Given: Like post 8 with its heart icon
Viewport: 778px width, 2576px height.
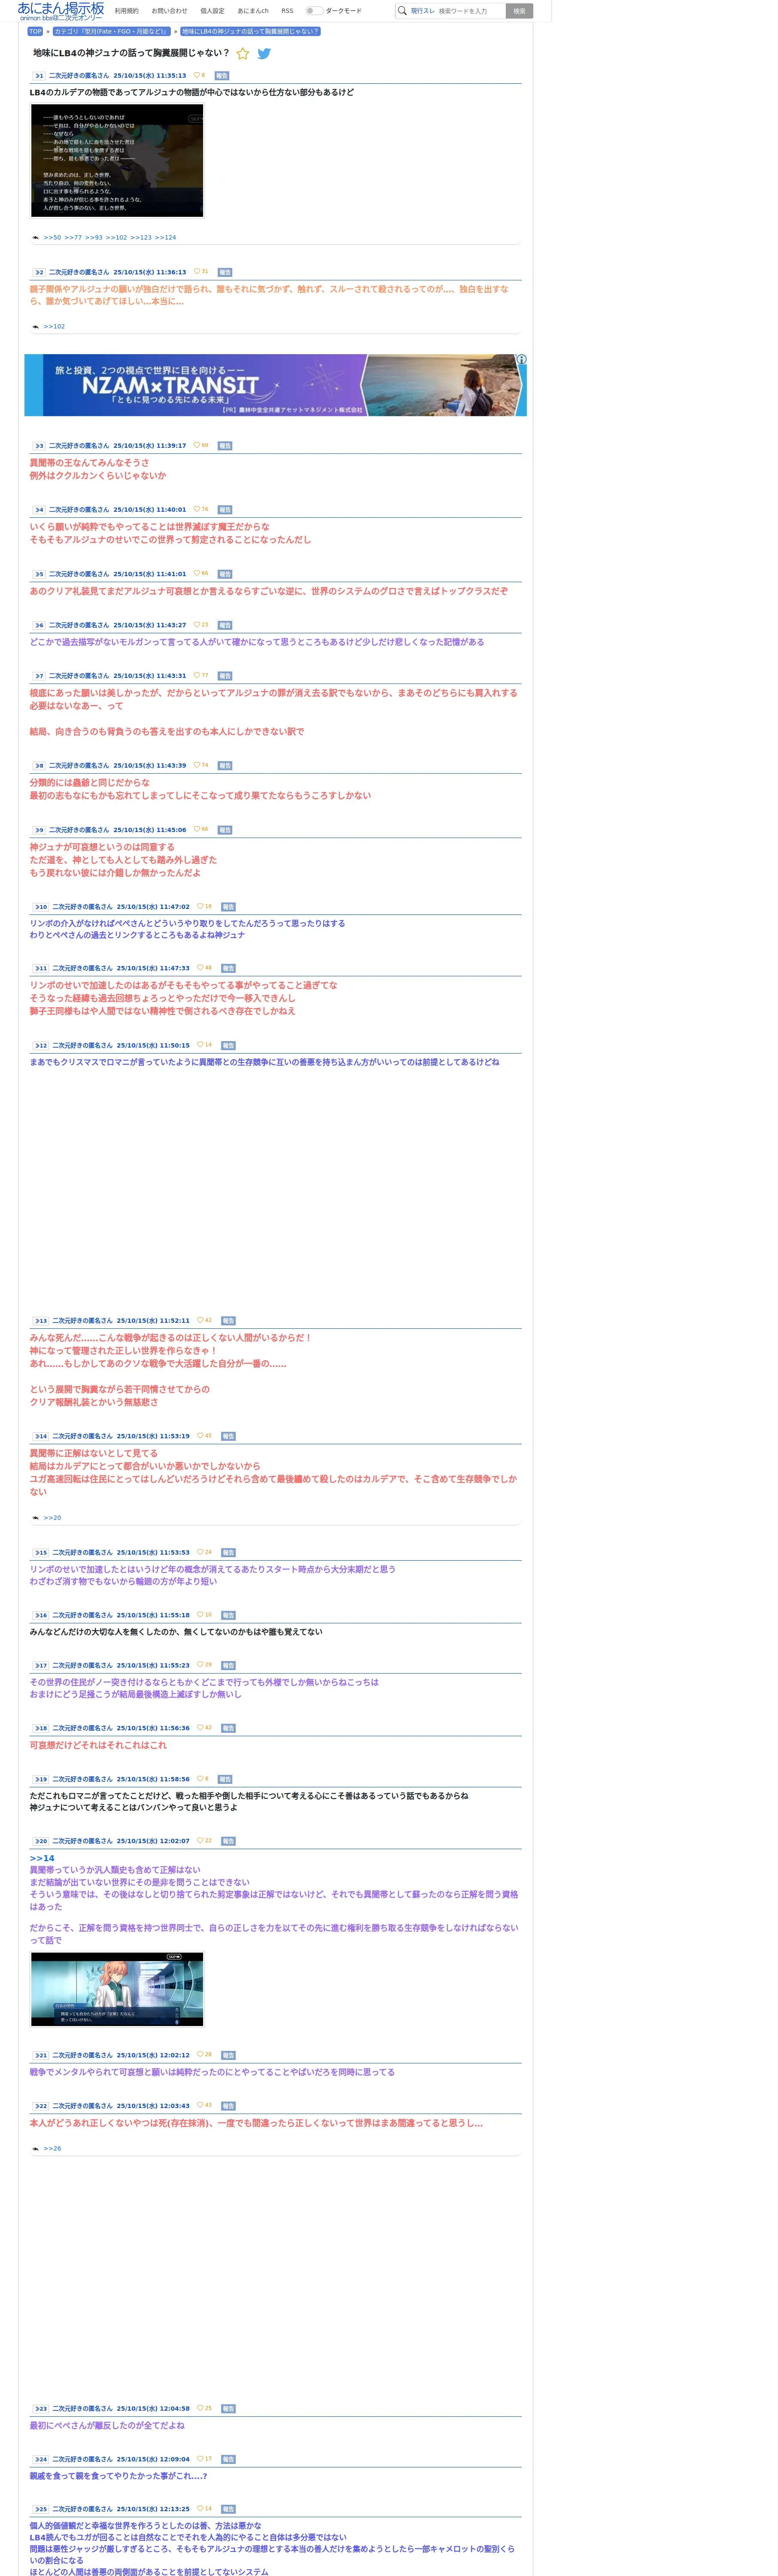Looking at the screenshot, I should (x=197, y=765).
